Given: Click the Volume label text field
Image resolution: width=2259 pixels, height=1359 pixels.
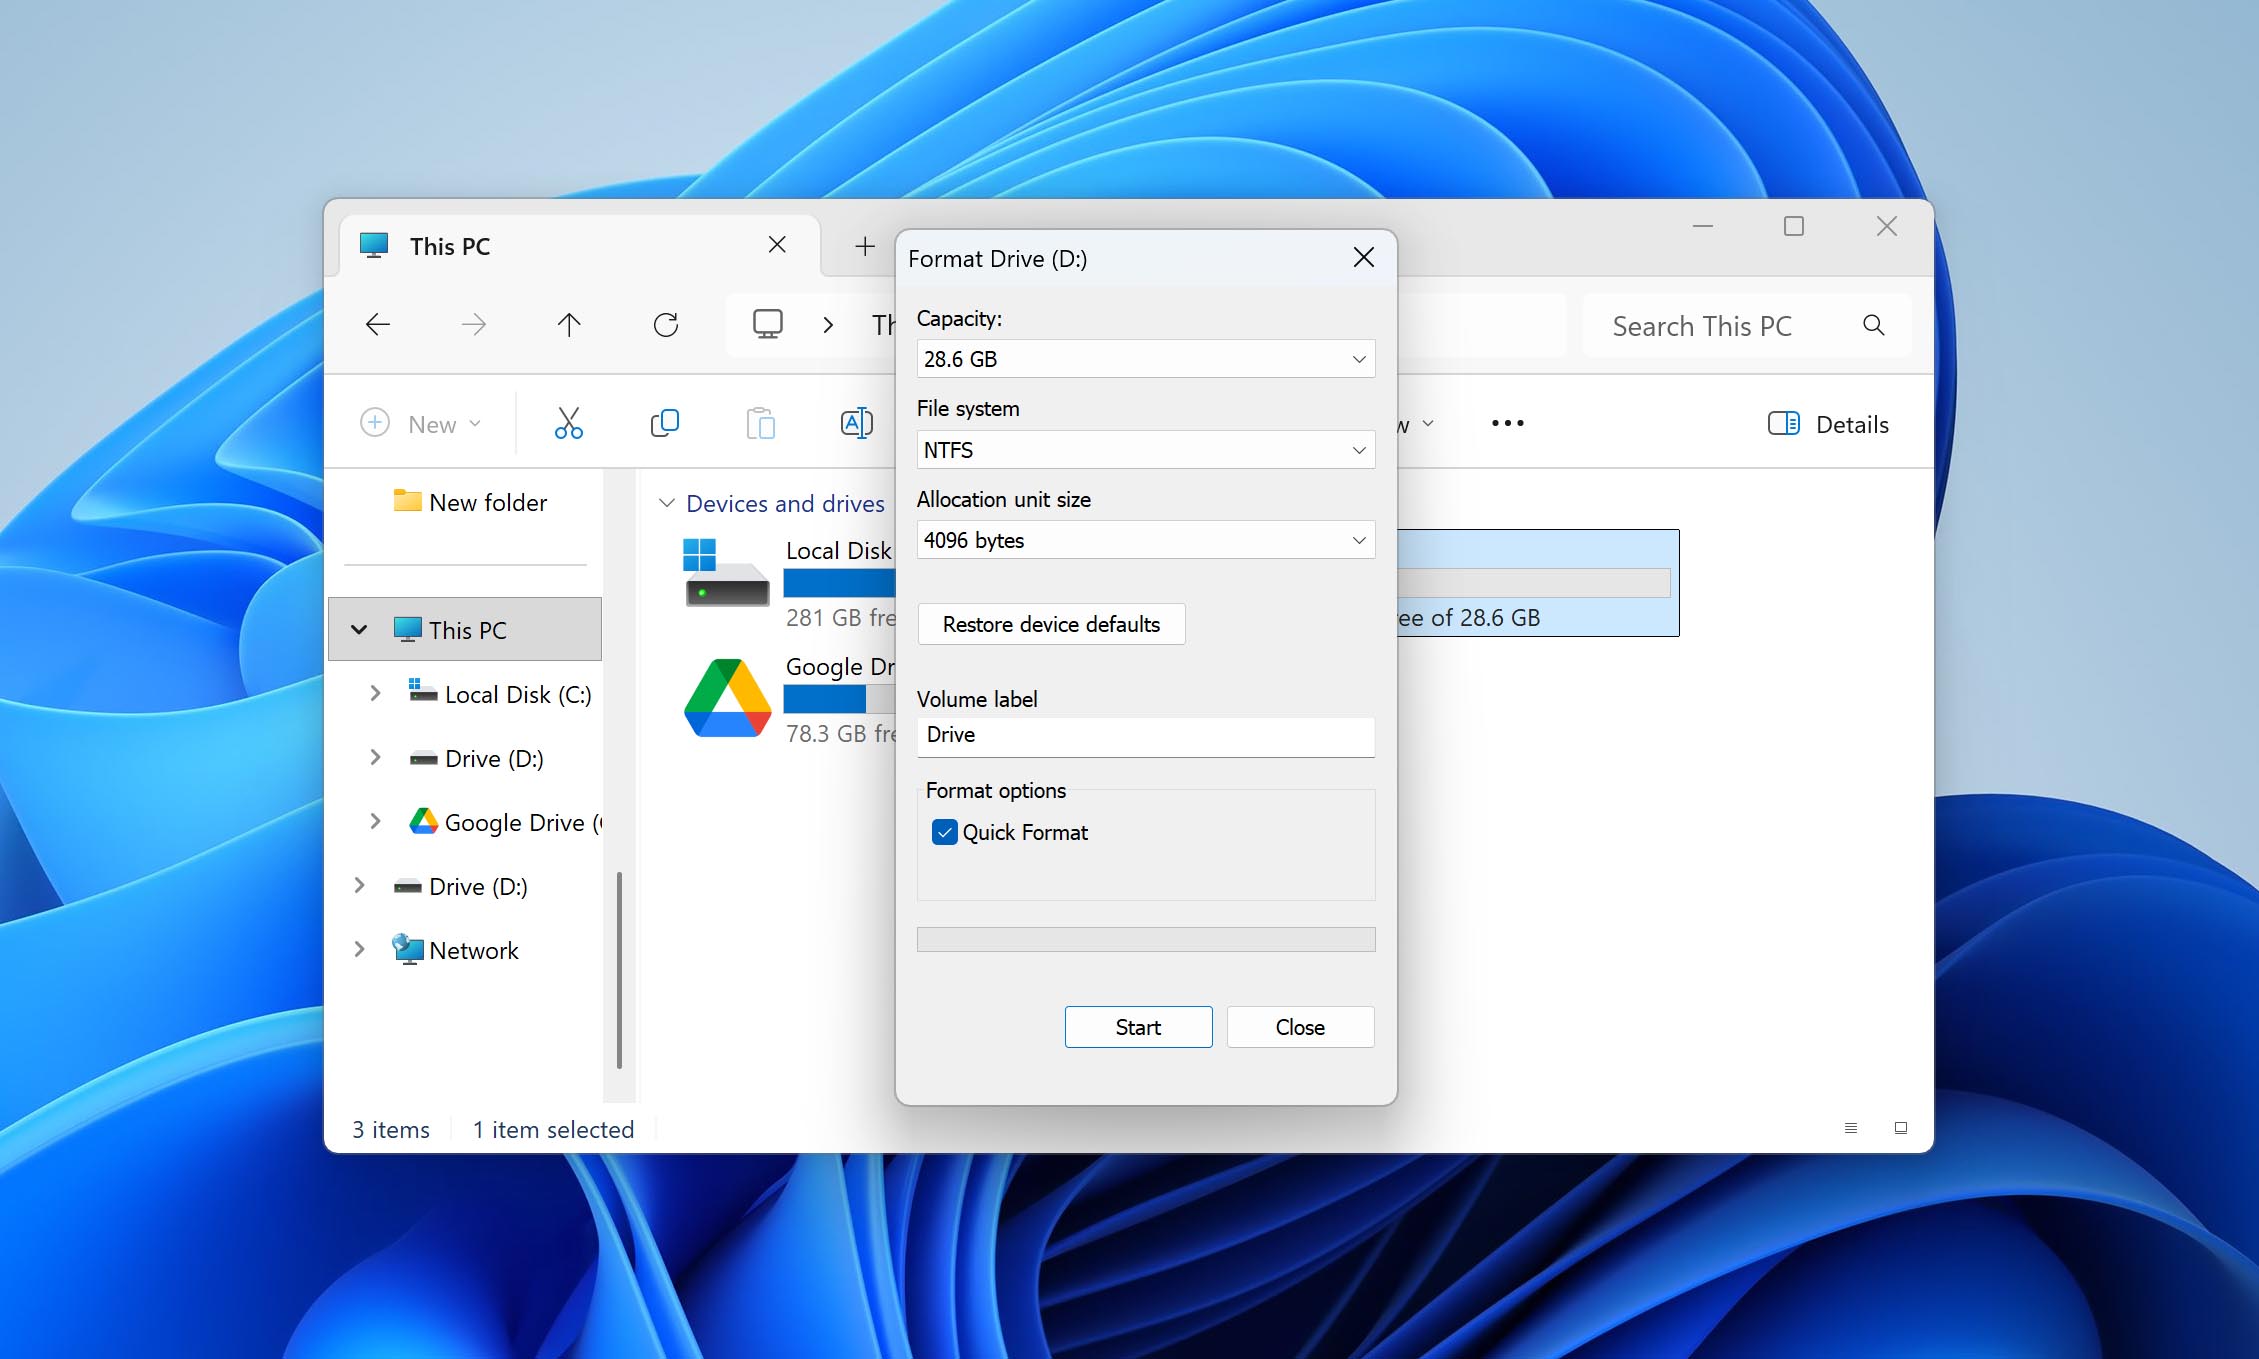Looking at the screenshot, I should 1145,737.
